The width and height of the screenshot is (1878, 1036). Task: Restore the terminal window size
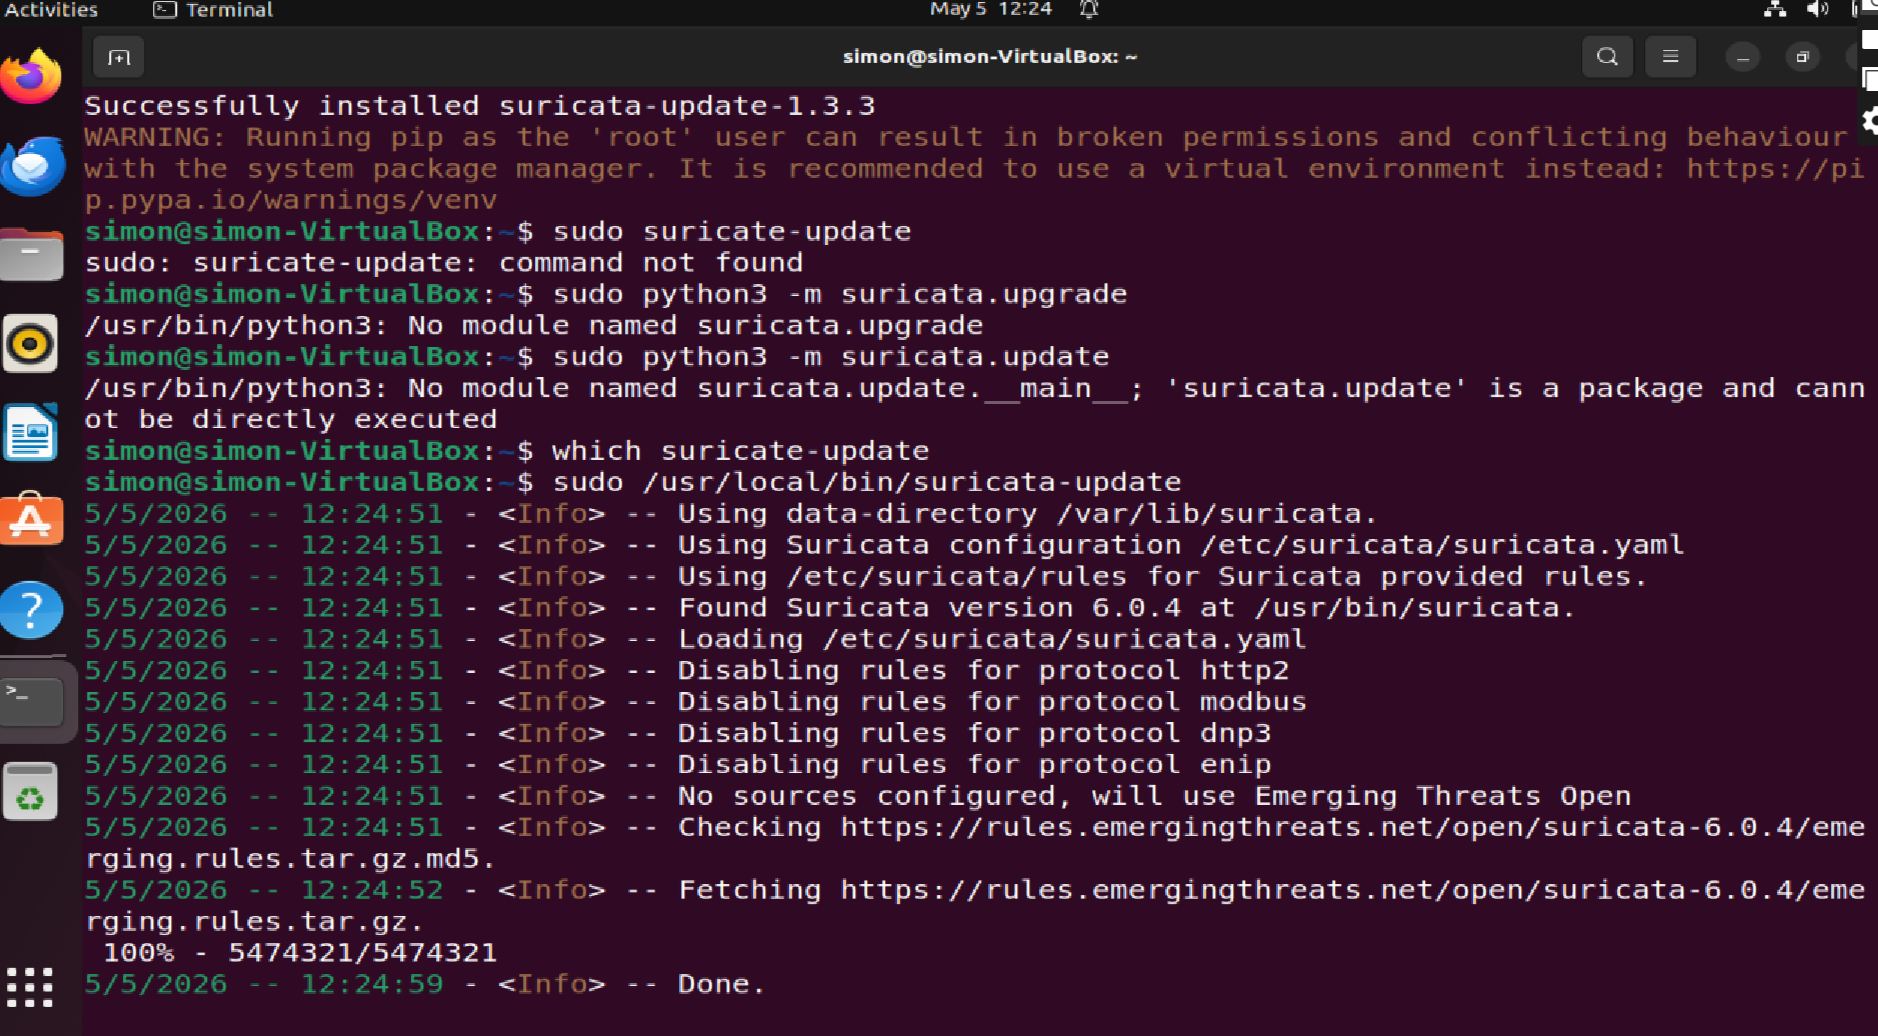[1803, 57]
